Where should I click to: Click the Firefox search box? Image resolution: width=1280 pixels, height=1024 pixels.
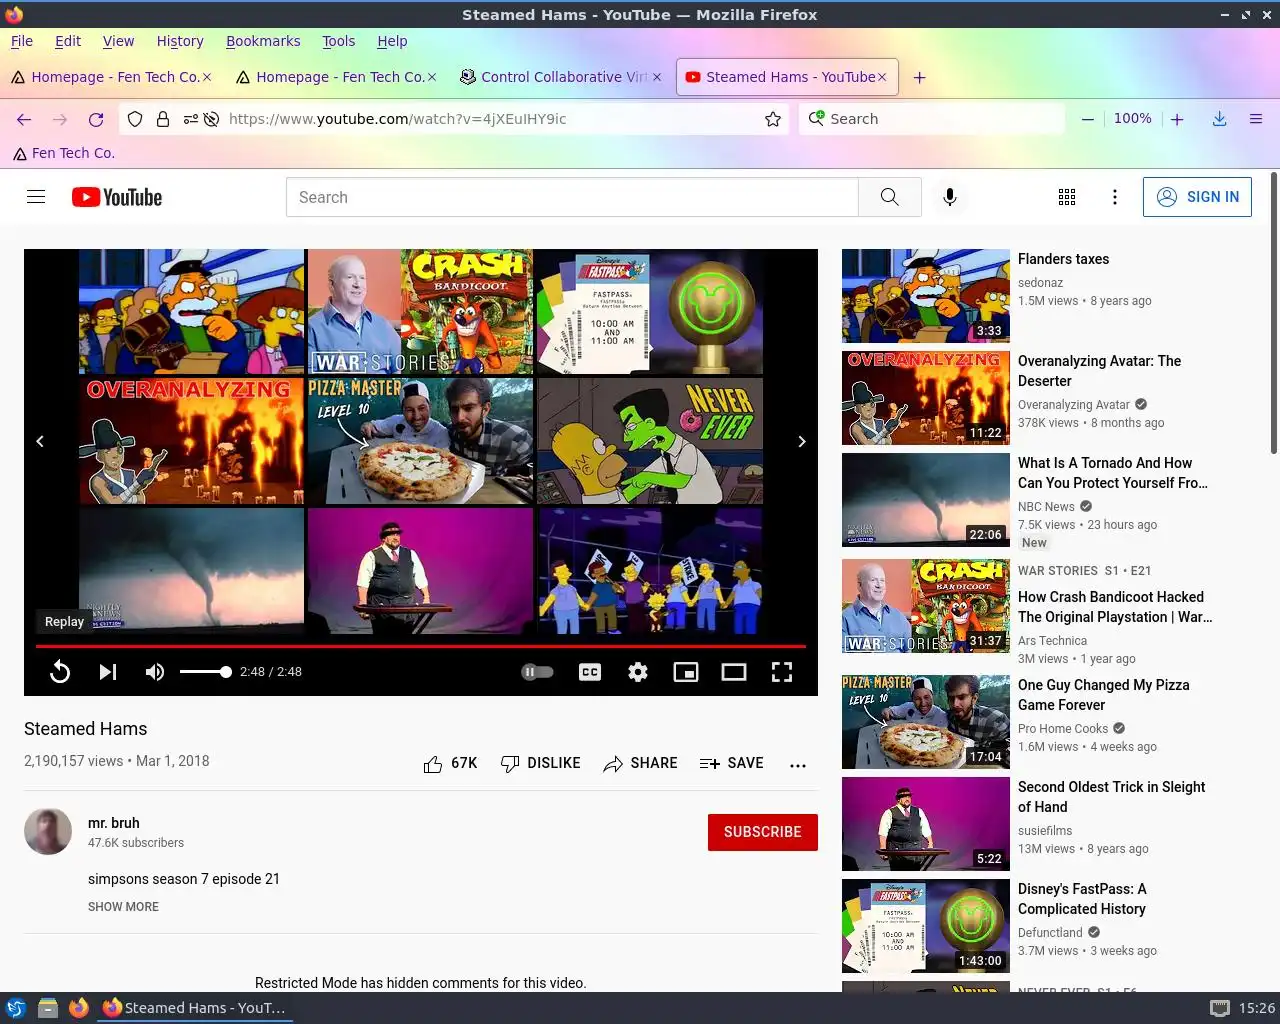tap(932, 119)
